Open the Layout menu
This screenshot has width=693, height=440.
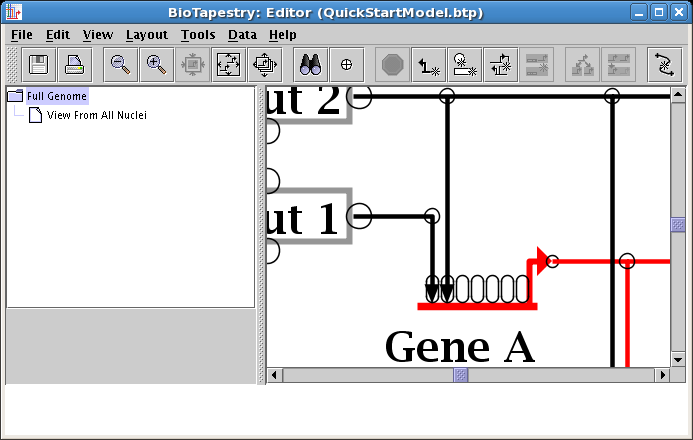click(146, 34)
